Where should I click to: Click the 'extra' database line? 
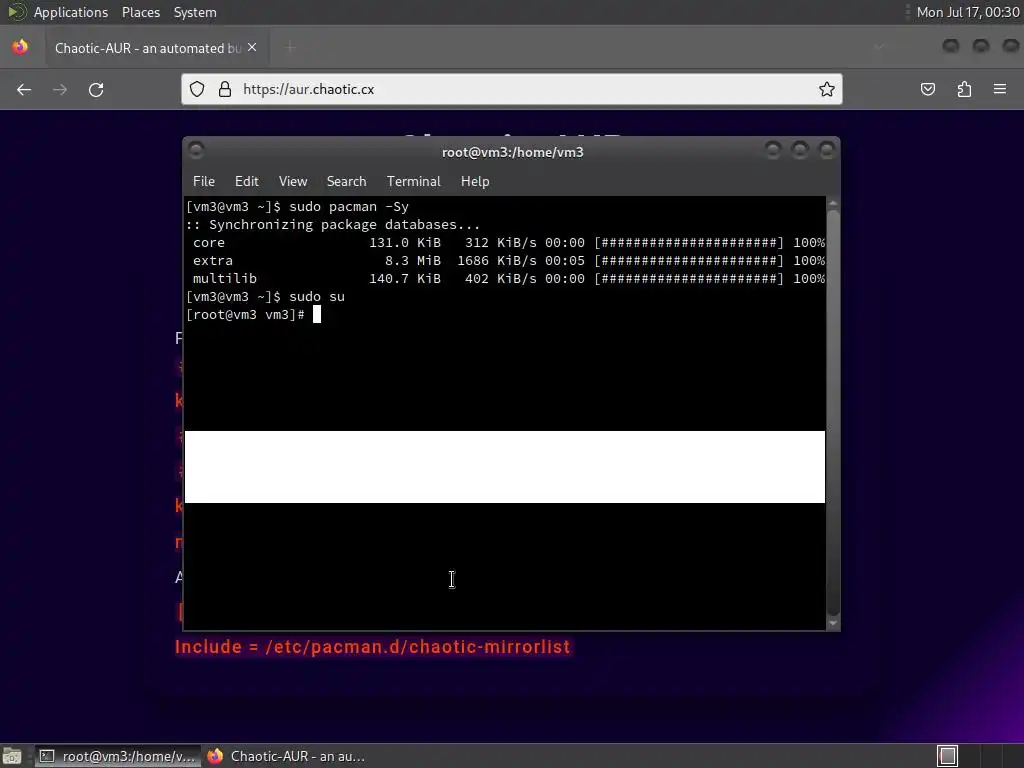(505, 261)
